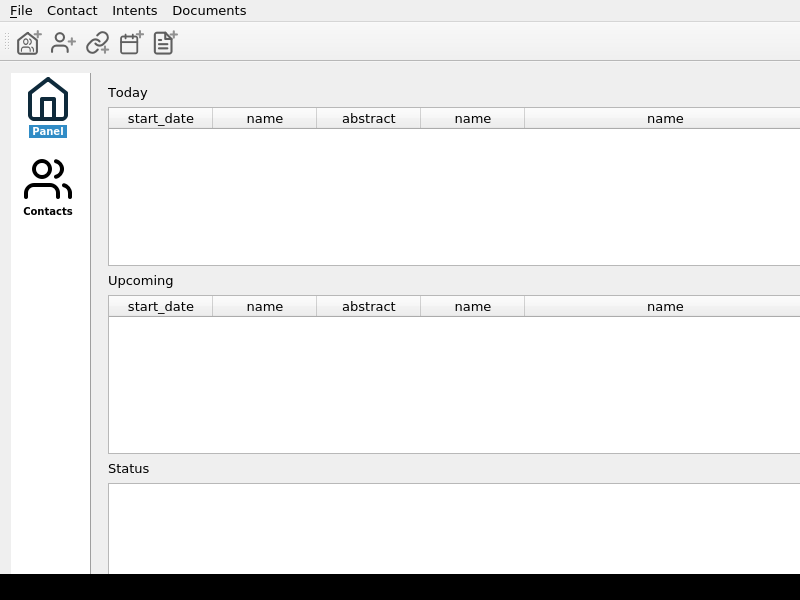Click first name header in Today table
Screen dimensions: 800x600
[x=264, y=118]
